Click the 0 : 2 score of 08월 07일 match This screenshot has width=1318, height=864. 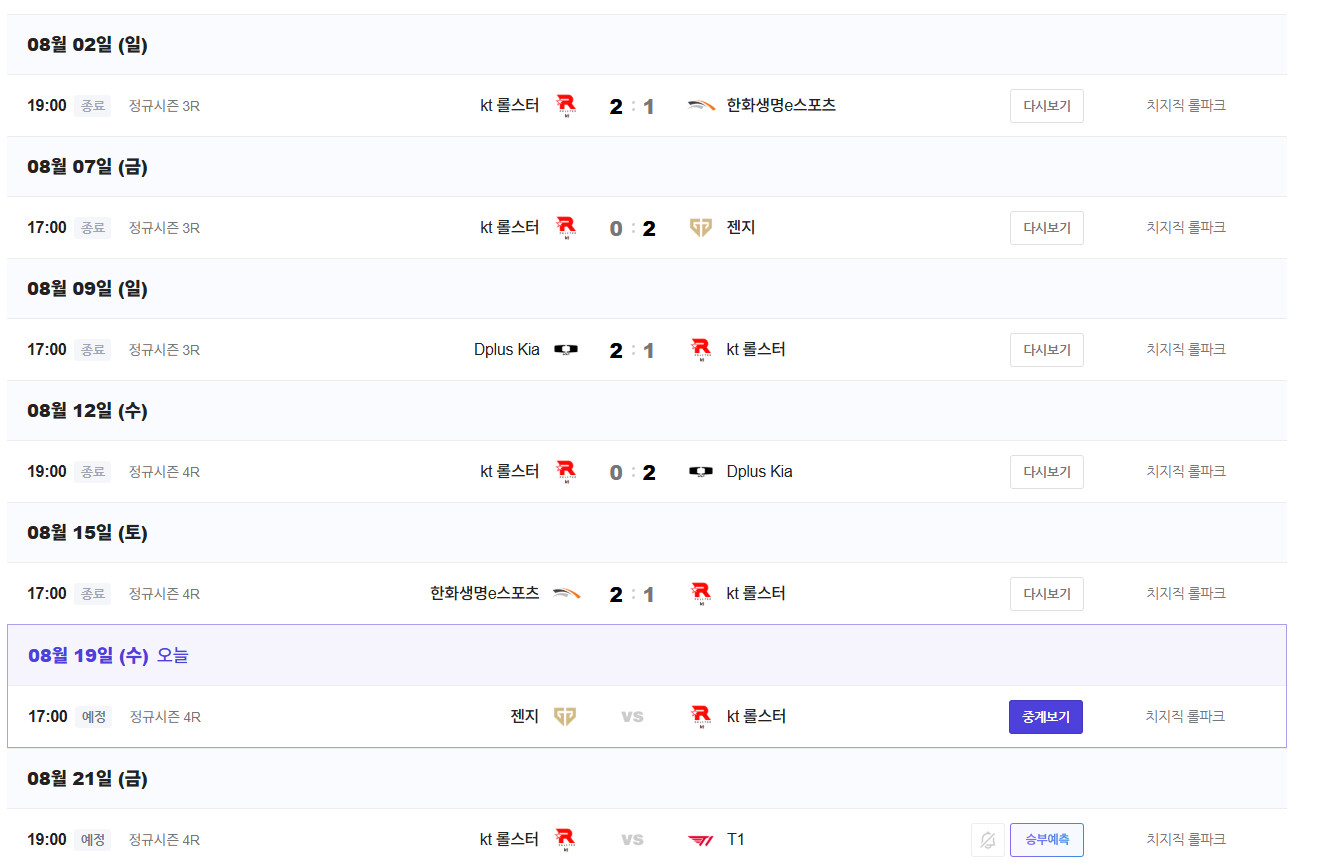pyautogui.click(x=632, y=228)
